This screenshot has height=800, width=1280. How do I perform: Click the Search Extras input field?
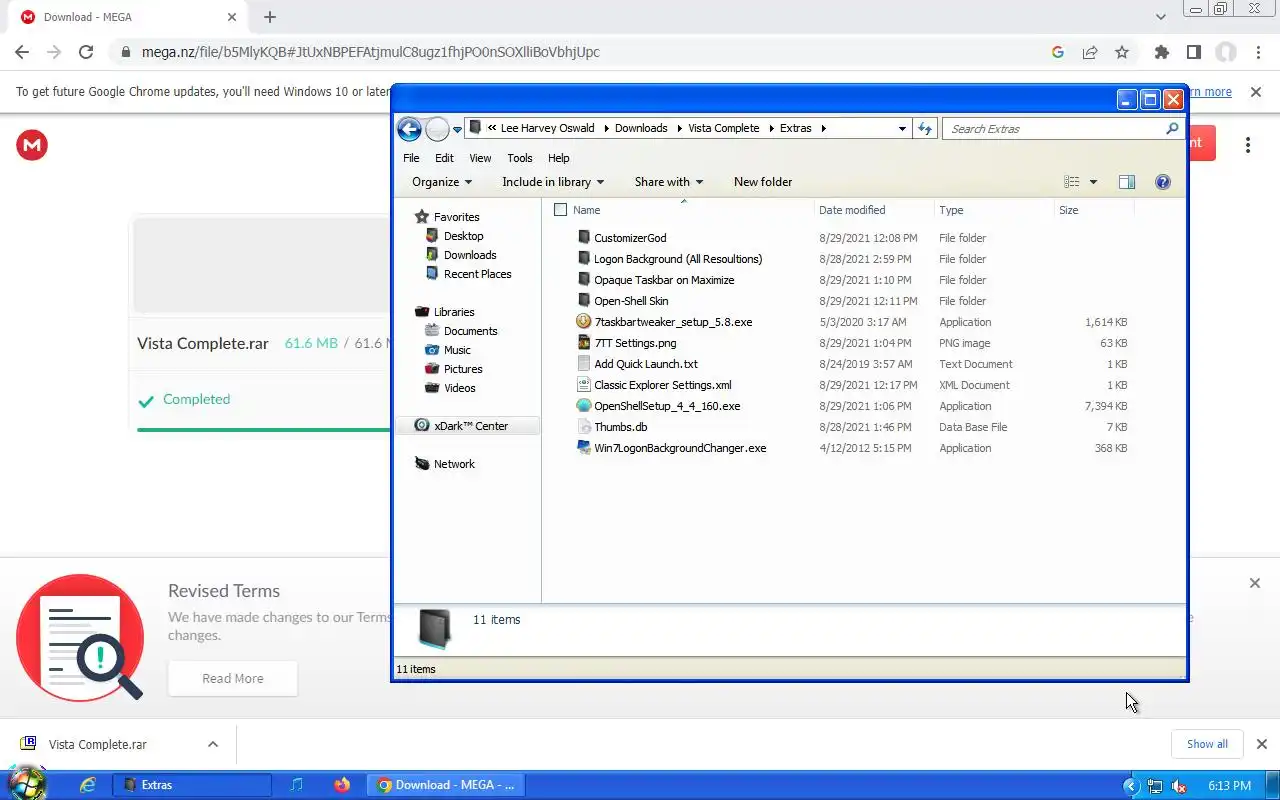click(x=1055, y=129)
